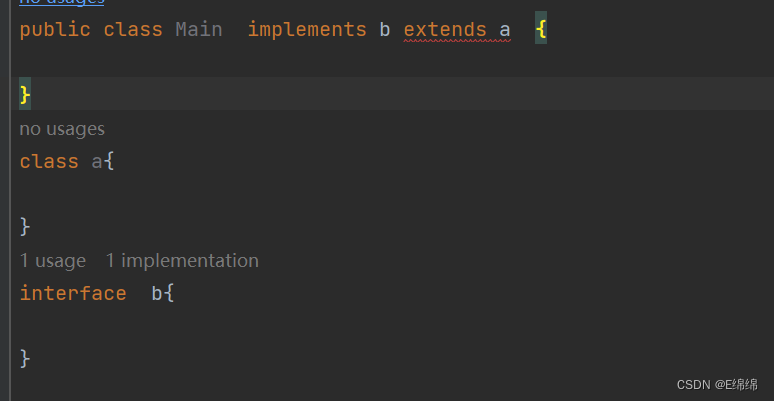Screen dimensions: 774x401
Task: Click the class name "a" in its declaration
Action: 97,161
